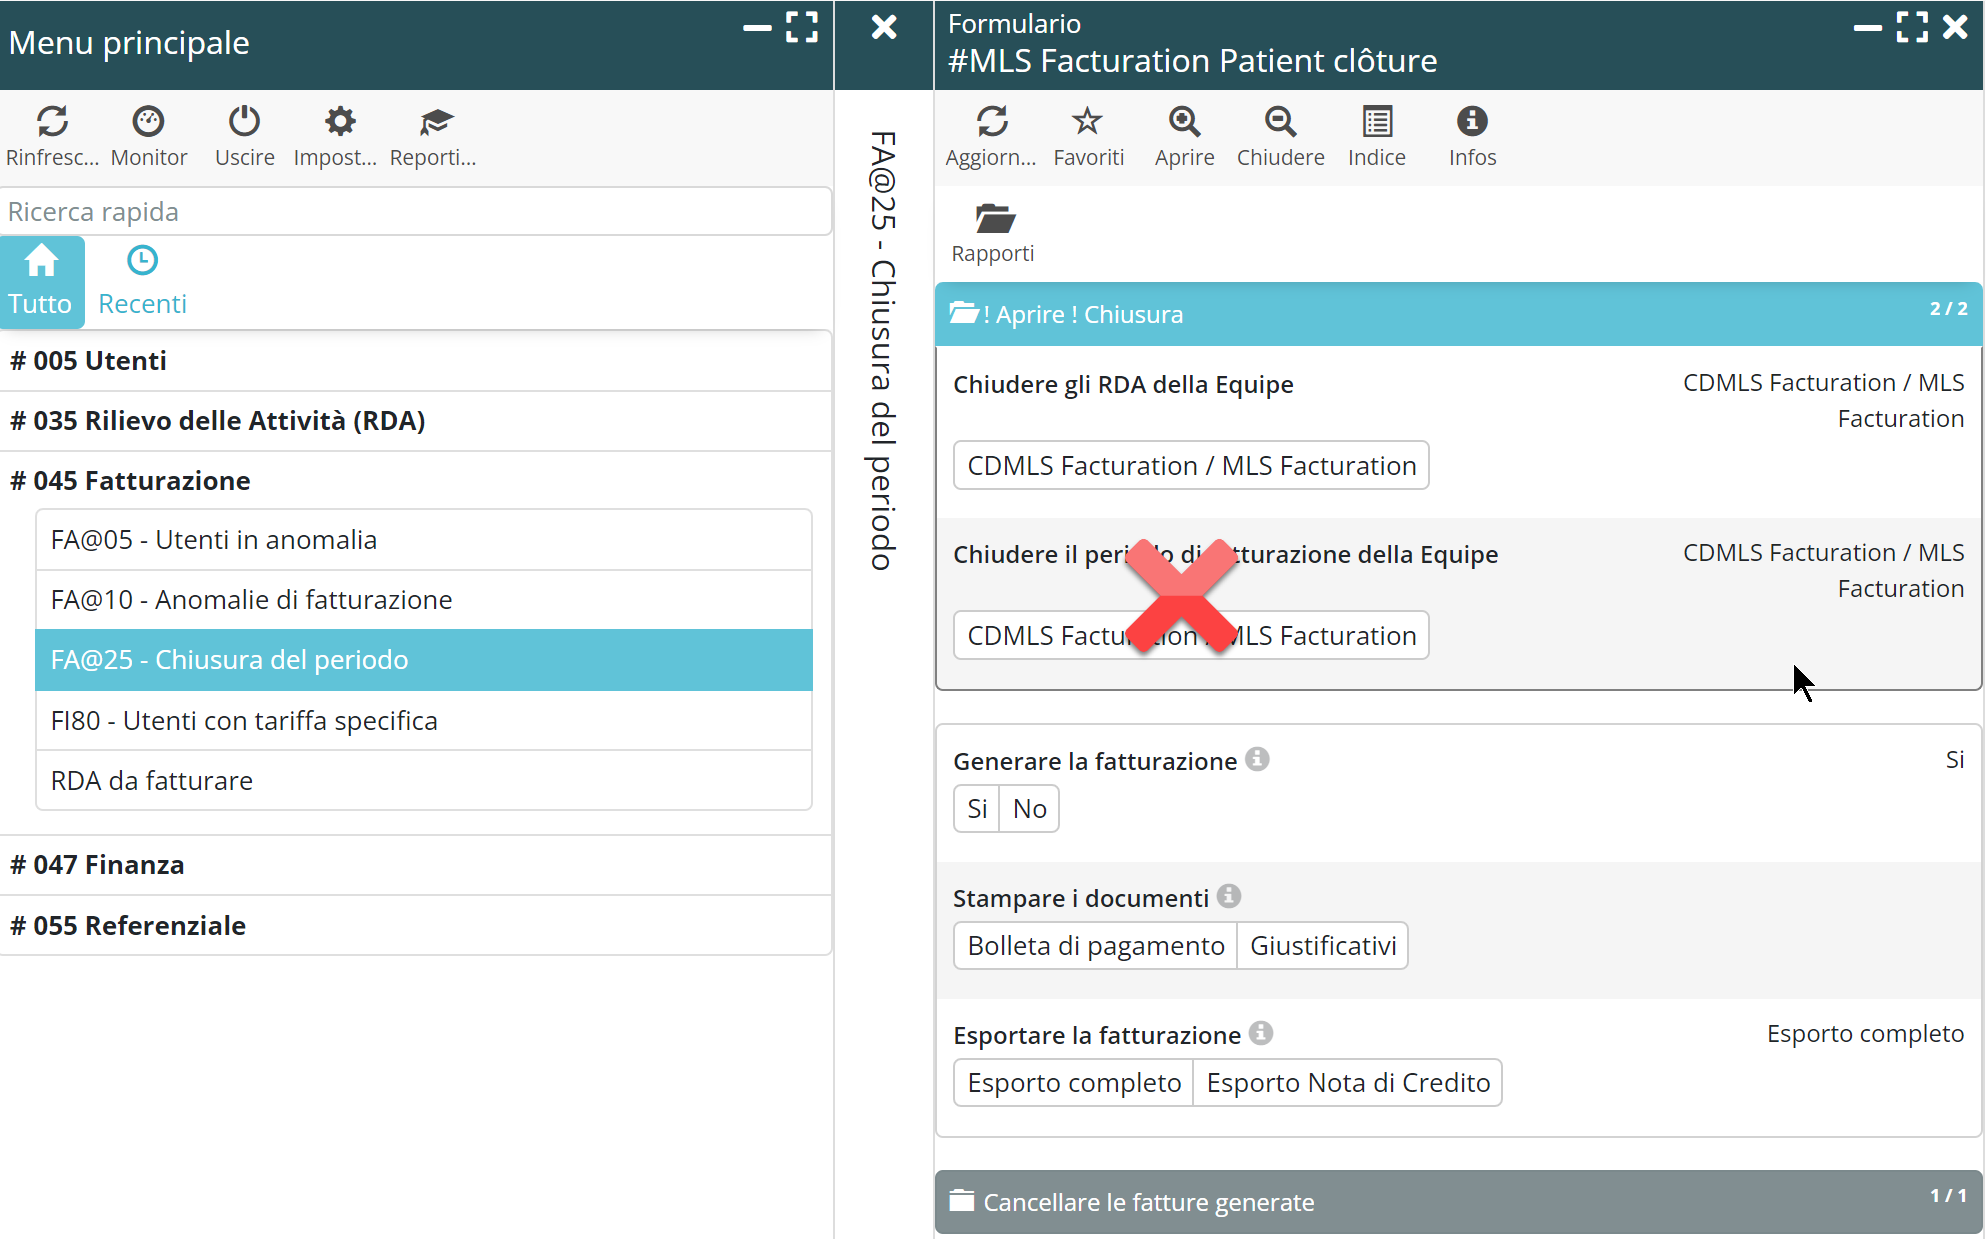Open the Monitor gauge icon
The height and width of the screenshot is (1239, 1986).
pos(148,122)
